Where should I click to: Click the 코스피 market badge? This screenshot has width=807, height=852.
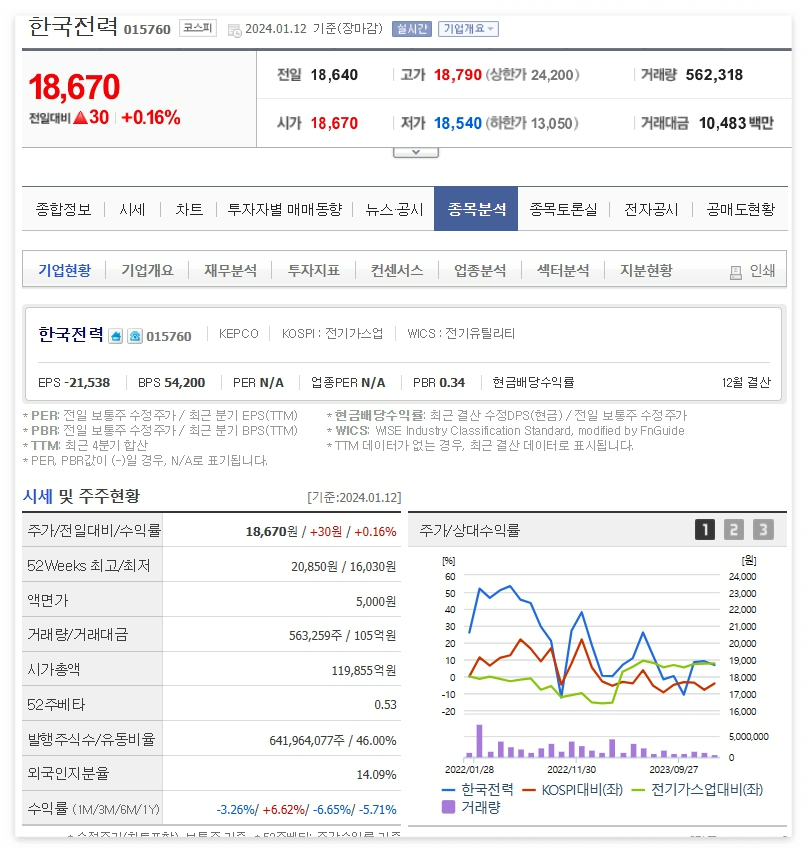tap(198, 28)
